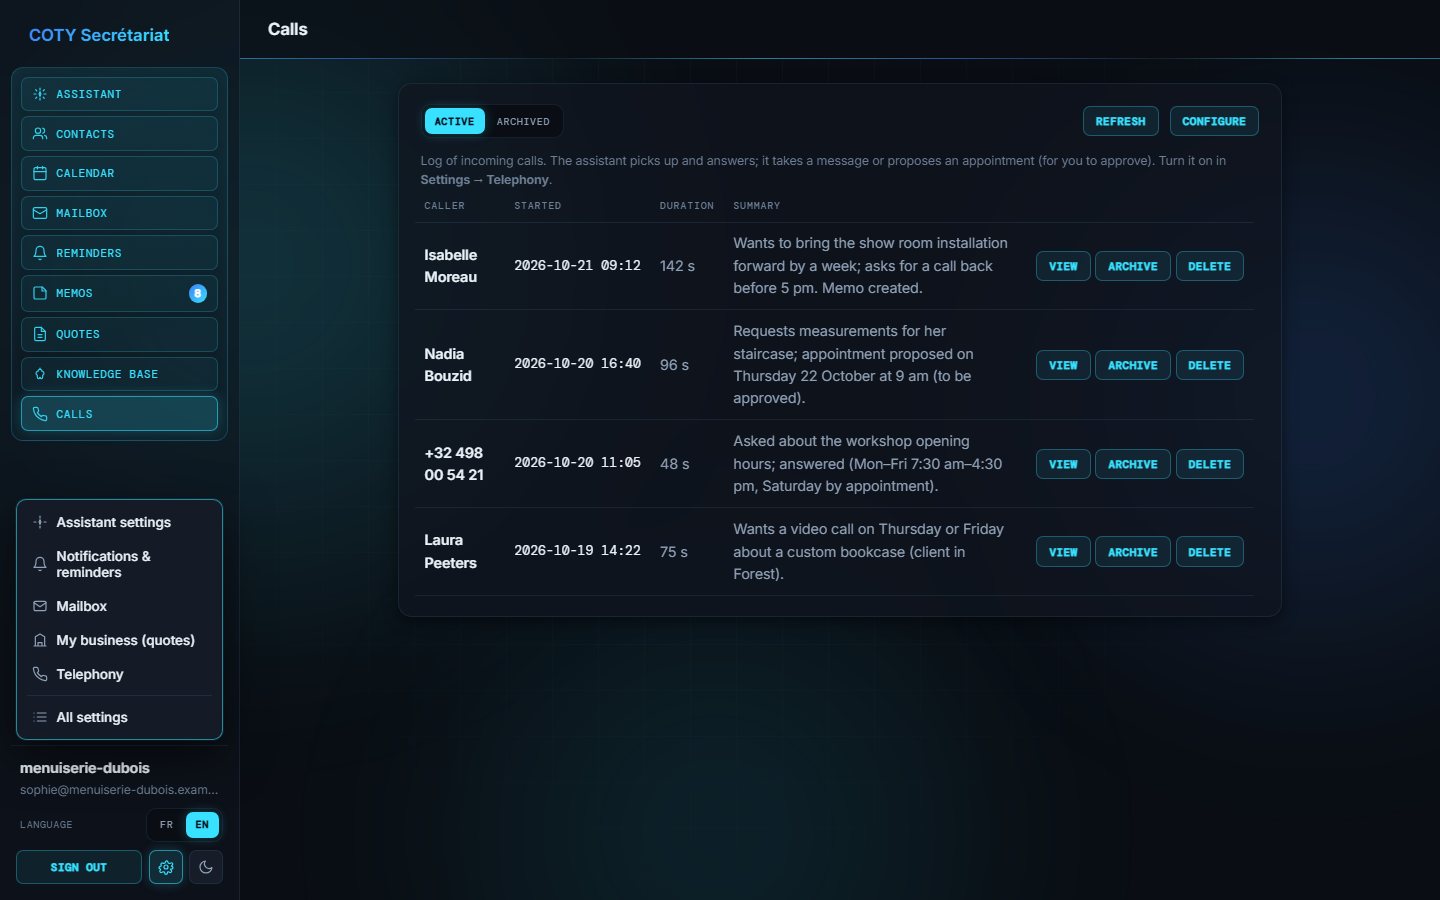This screenshot has width=1440, height=900.
Task: Click the timestamp 2026-10-19 14:22
Action: 577,550
